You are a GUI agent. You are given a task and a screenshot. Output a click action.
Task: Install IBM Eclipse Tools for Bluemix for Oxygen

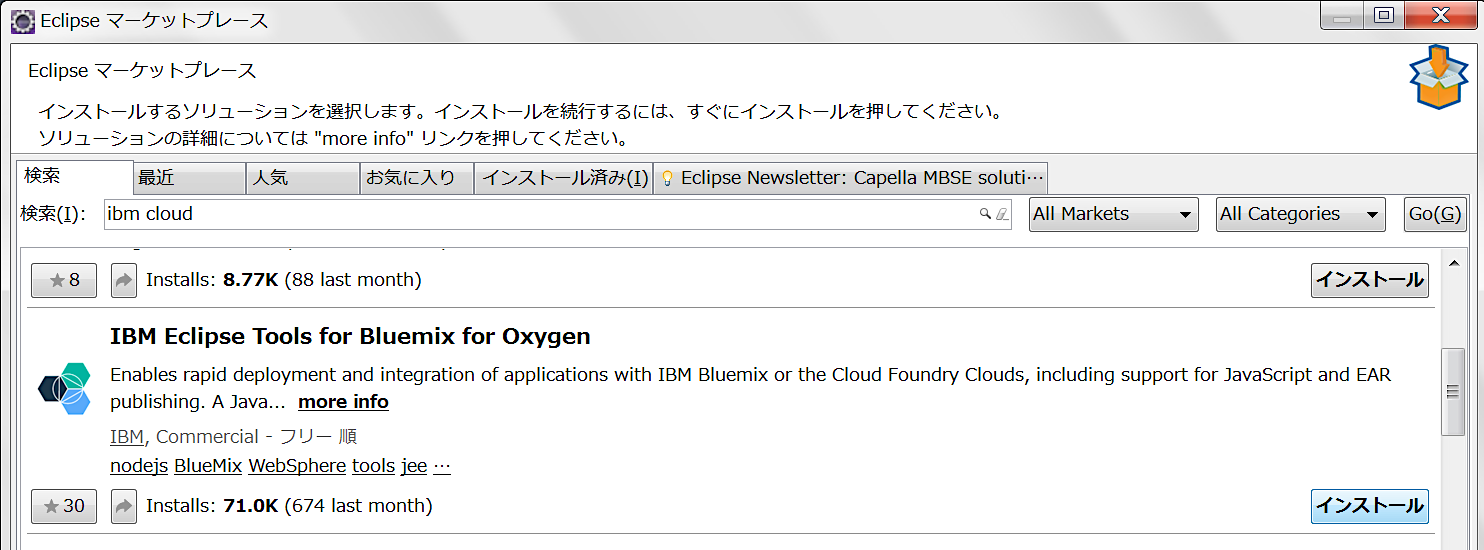click(x=1369, y=506)
